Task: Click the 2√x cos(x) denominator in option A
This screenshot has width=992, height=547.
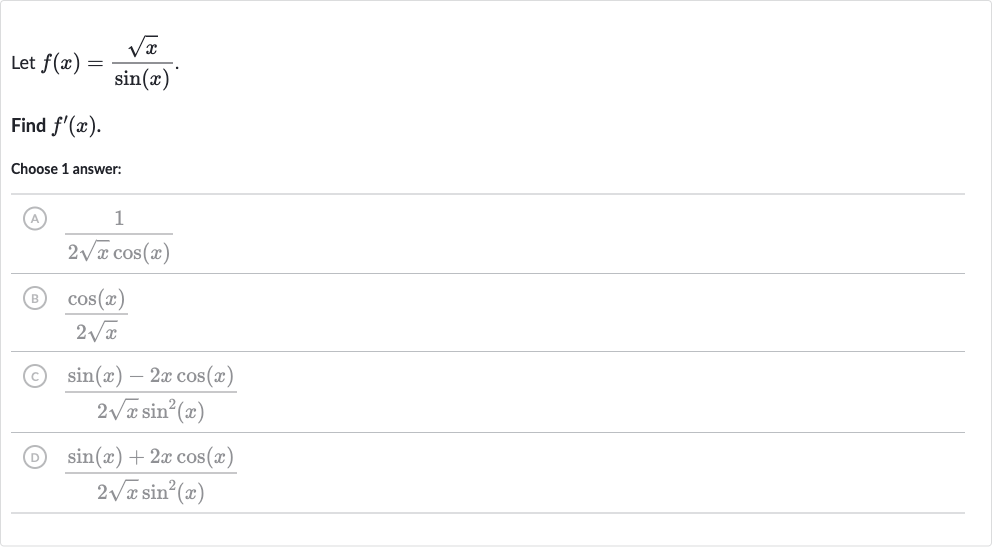Action: tap(119, 252)
